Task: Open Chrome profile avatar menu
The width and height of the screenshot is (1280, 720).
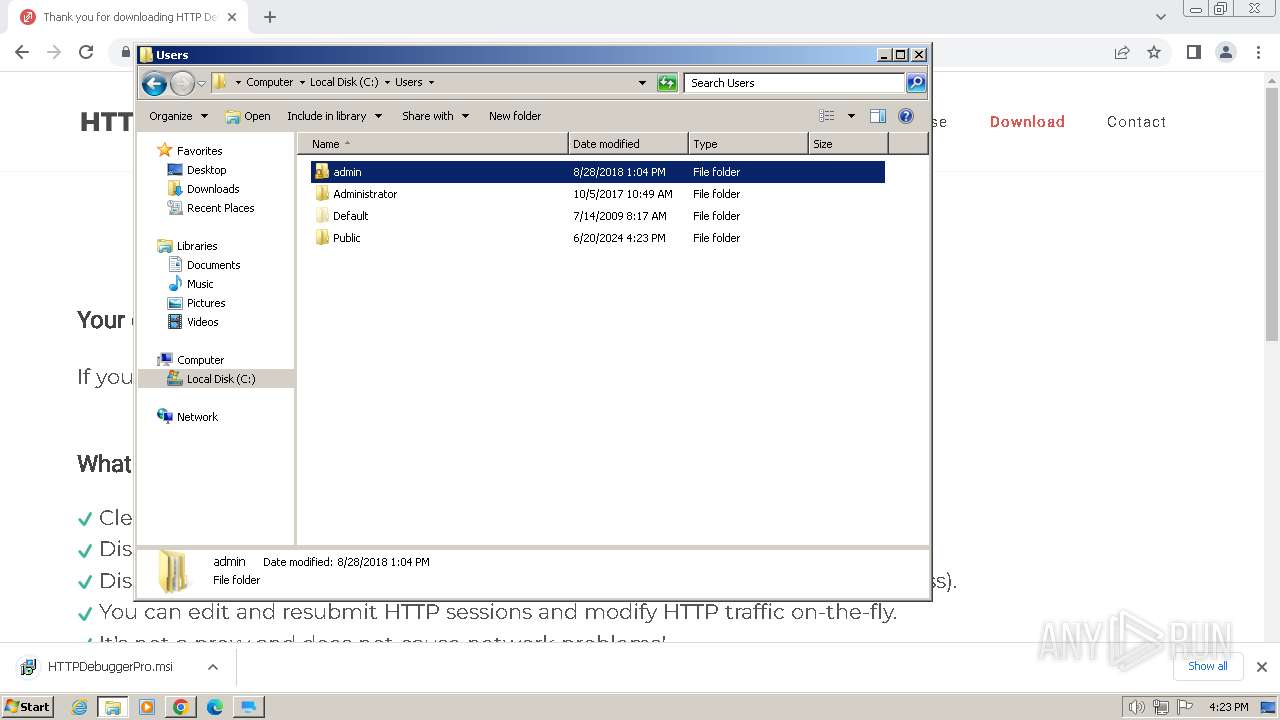Action: pyautogui.click(x=1226, y=52)
